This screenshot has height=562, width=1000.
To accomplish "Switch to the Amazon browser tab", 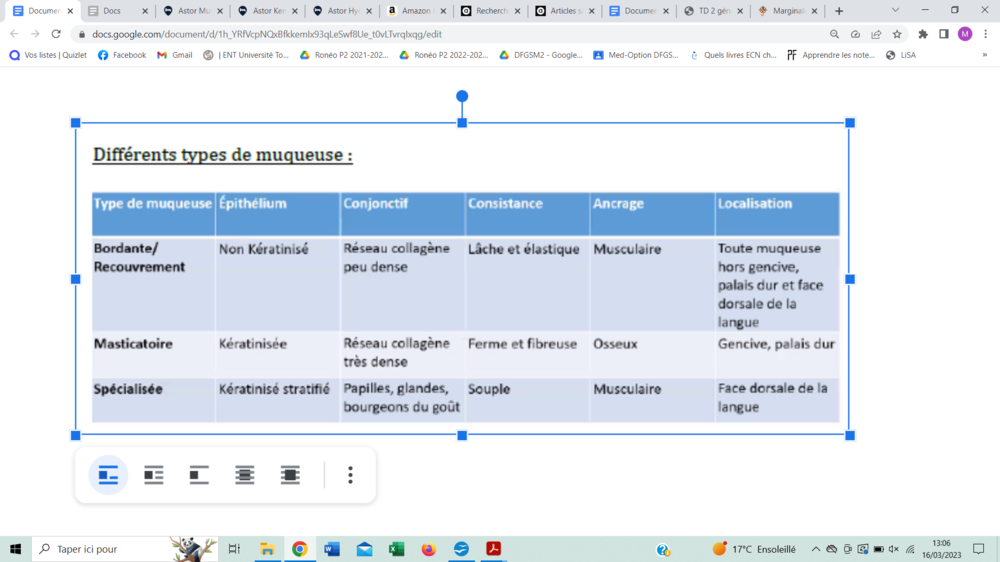I will click(413, 11).
